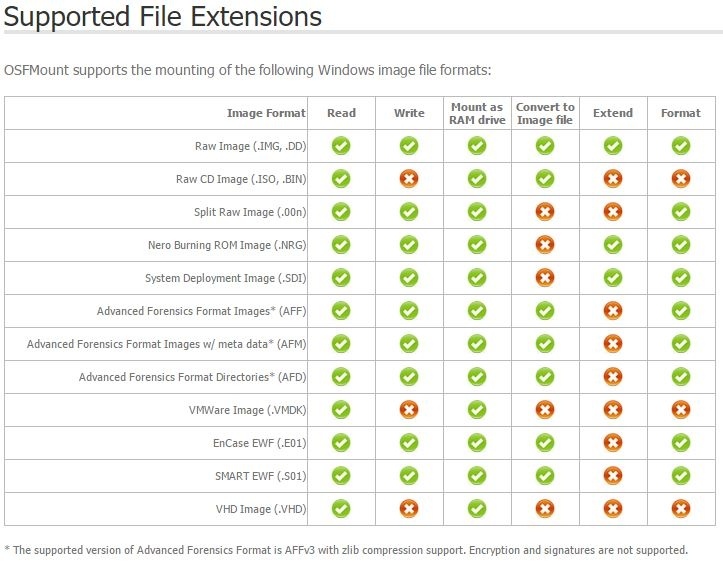Click the Convert to Image file header
The width and height of the screenshot is (723, 564).
click(545, 113)
